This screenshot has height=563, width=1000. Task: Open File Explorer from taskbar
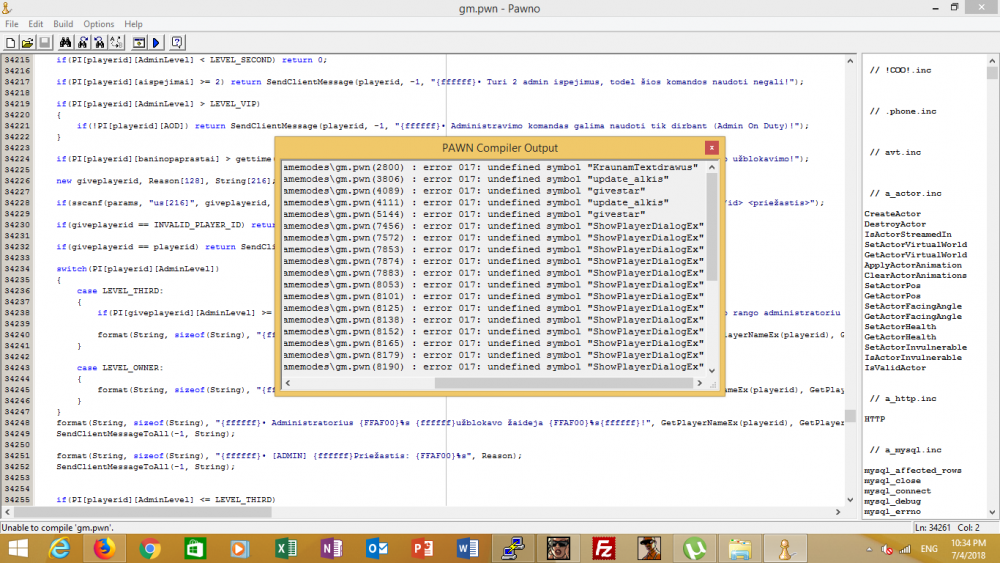tap(739, 549)
